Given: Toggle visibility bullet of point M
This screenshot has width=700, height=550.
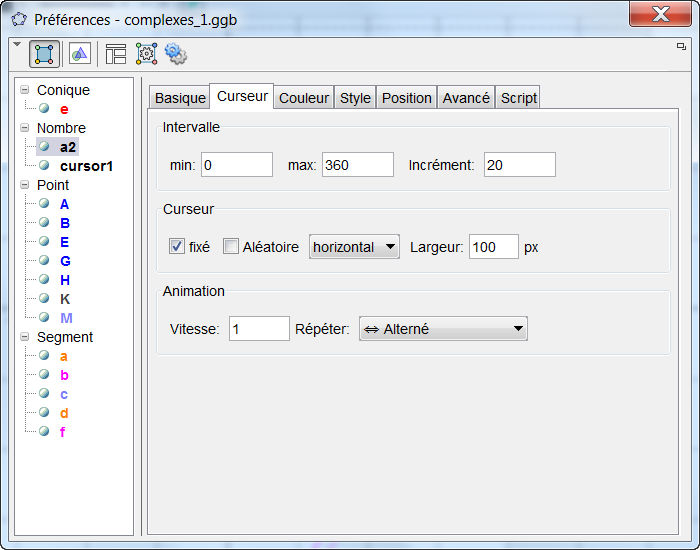Looking at the screenshot, I should (44, 317).
